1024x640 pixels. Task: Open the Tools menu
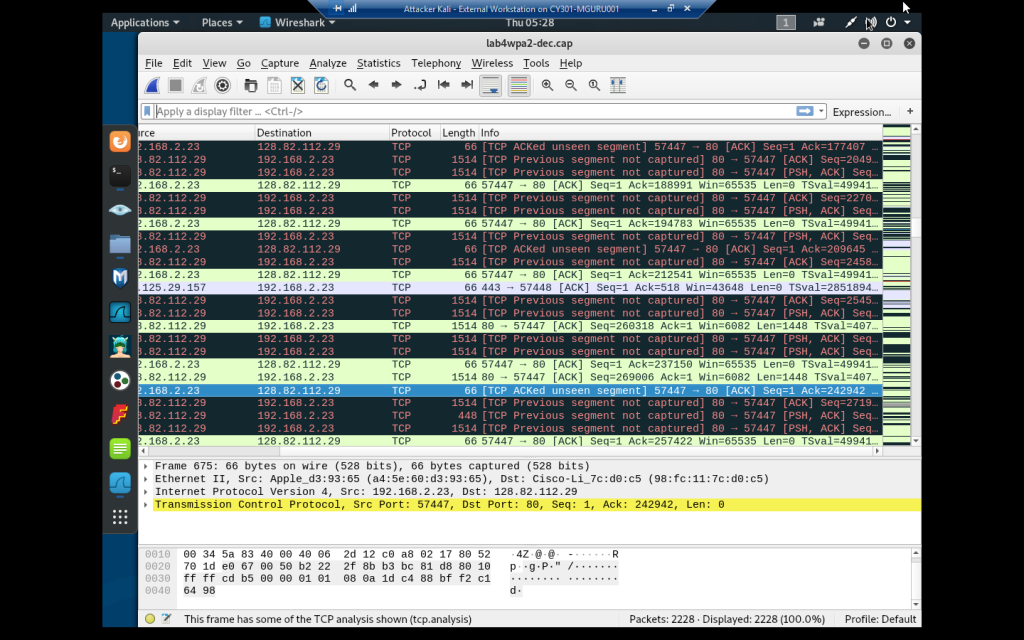click(536, 63)
